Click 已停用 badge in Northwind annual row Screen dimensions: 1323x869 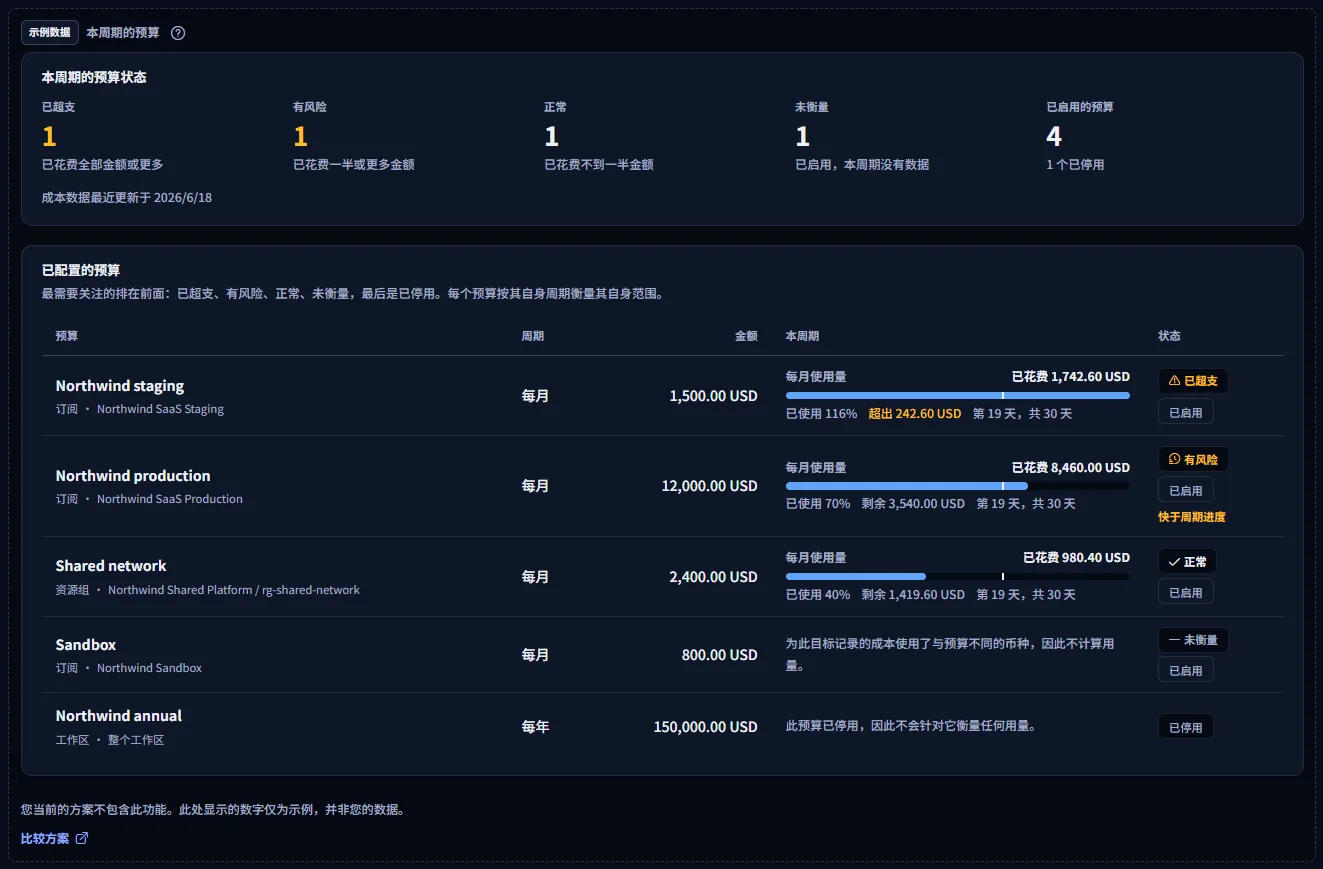click(x=1185, y=728)
